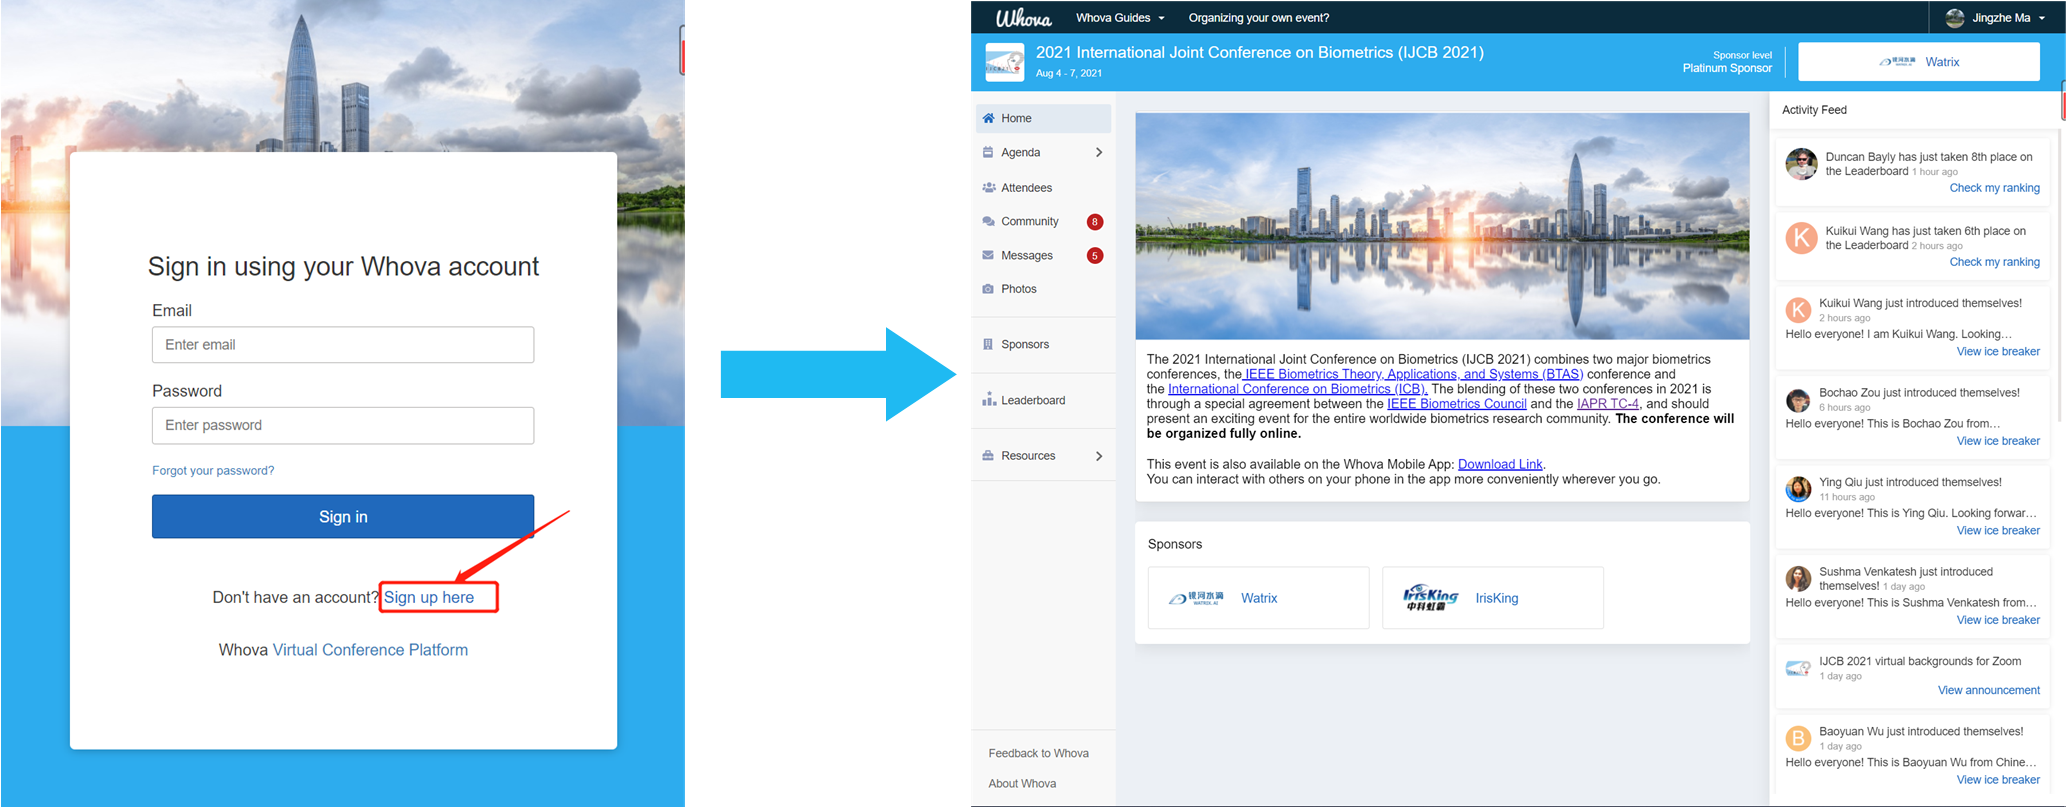Click Baoyuan Wu's orange B avatar
This screenshot has width=2067, height=808.
click(1798, 739)
